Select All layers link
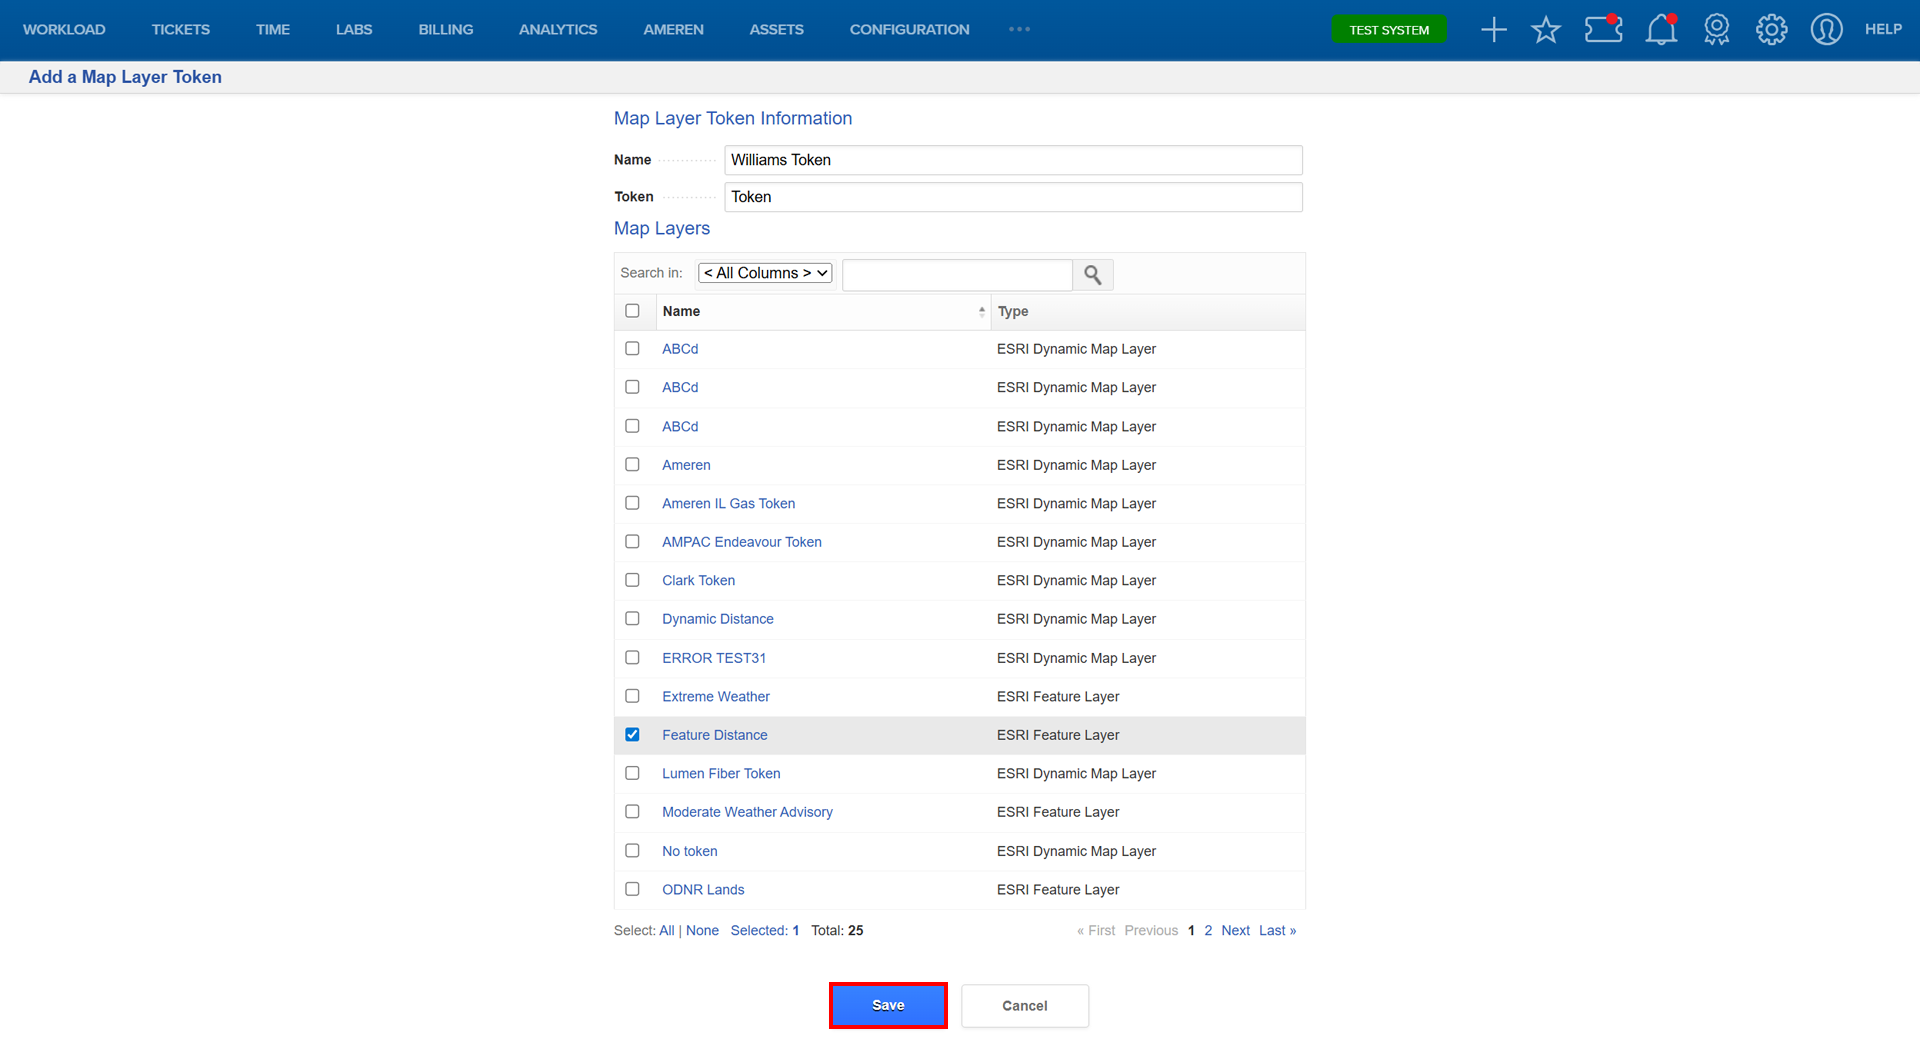Screen dimensions: 1920x1049 click(667, 931)
